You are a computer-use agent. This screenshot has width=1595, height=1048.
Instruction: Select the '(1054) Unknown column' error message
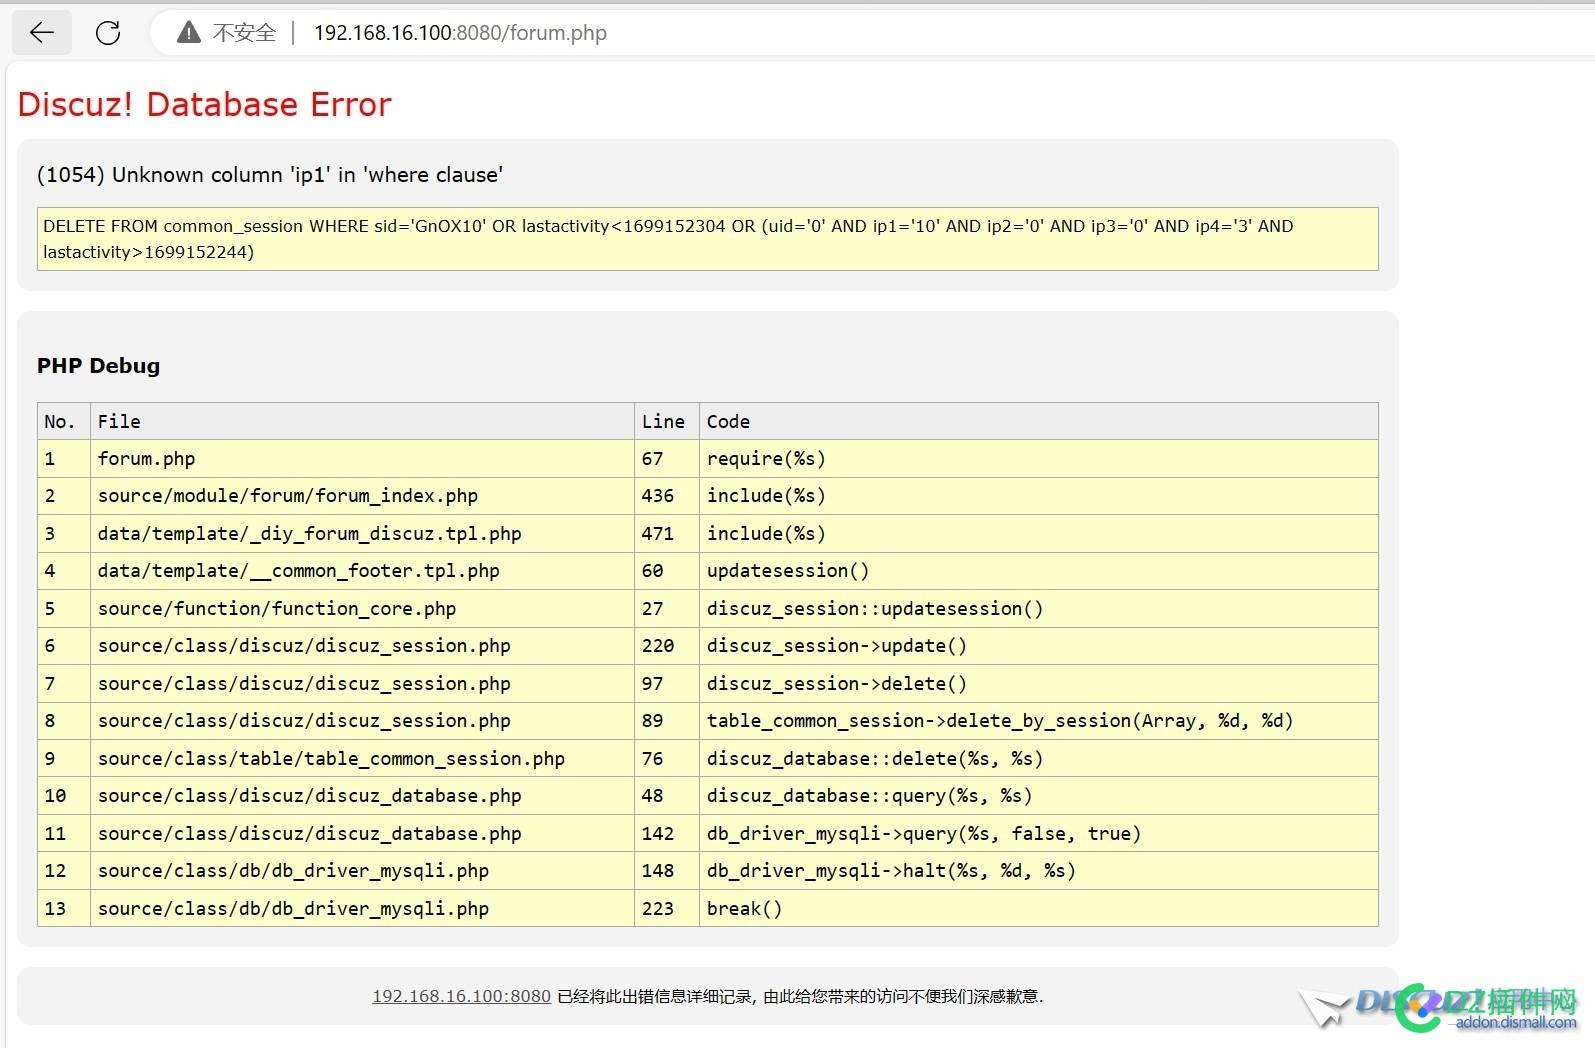point(269,175)
